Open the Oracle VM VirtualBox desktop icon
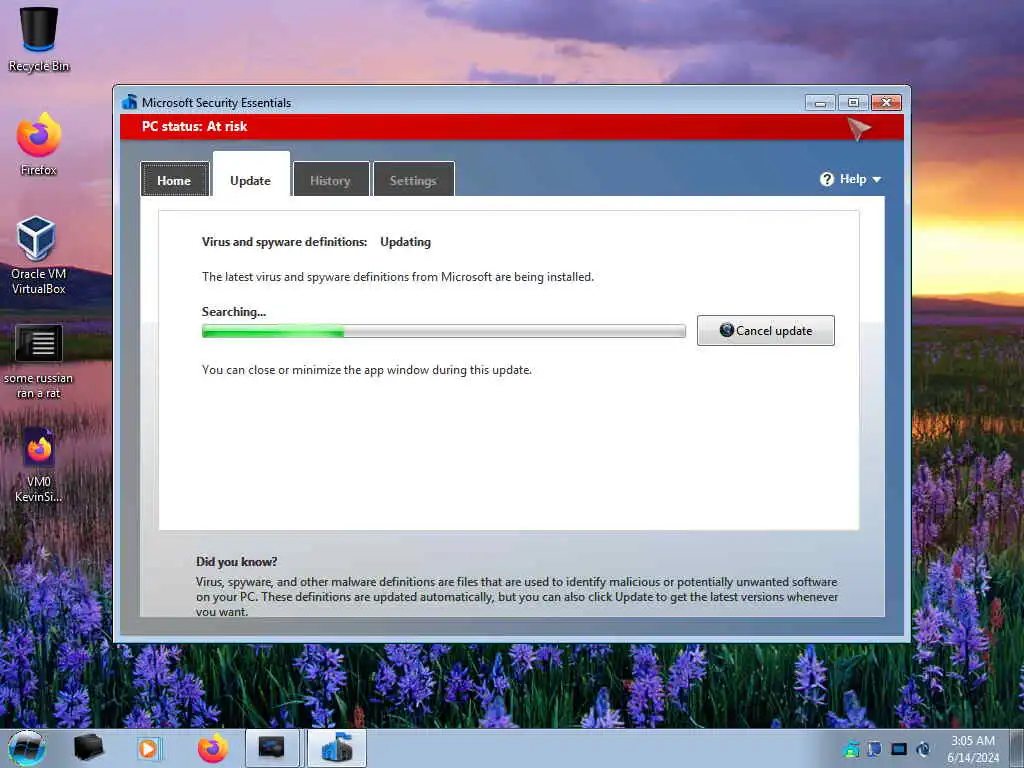The height and width of the screenshot is (768, 1024). 39,255
